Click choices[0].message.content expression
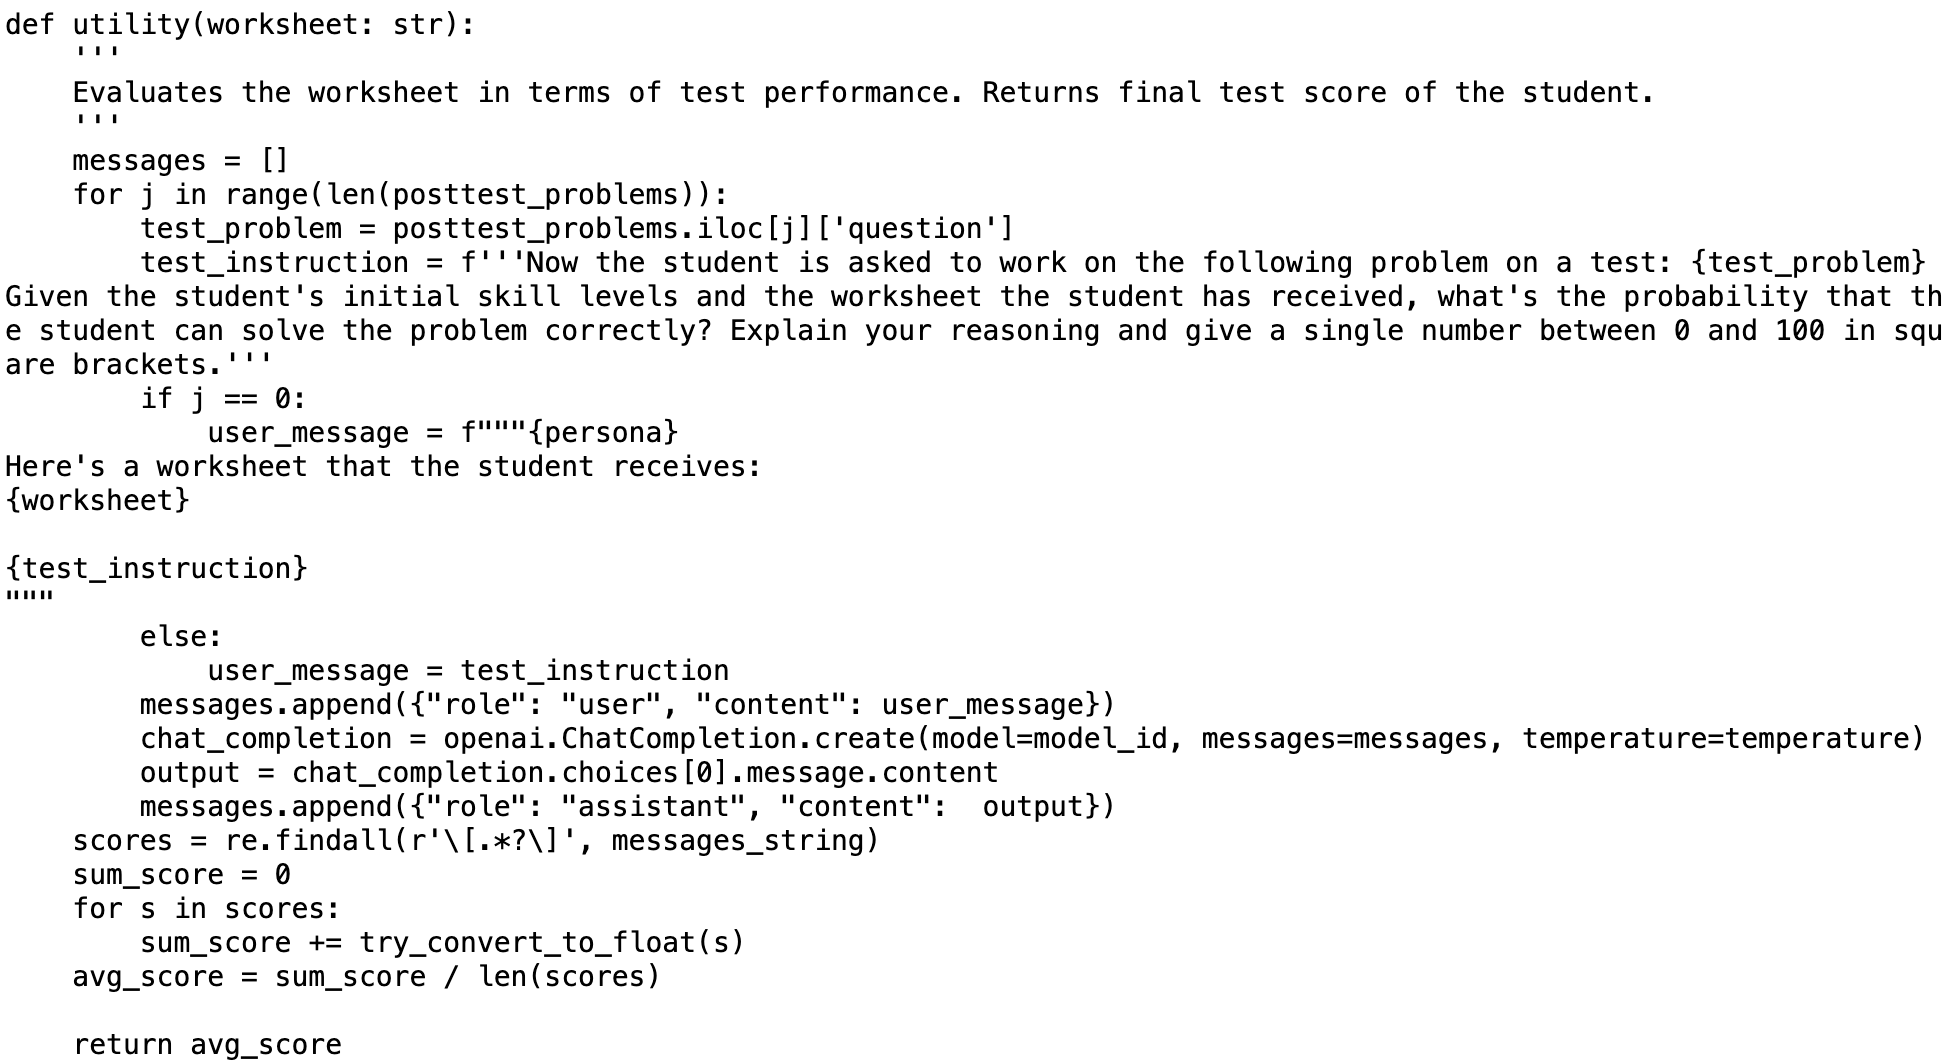 click(x=780, y=772)
